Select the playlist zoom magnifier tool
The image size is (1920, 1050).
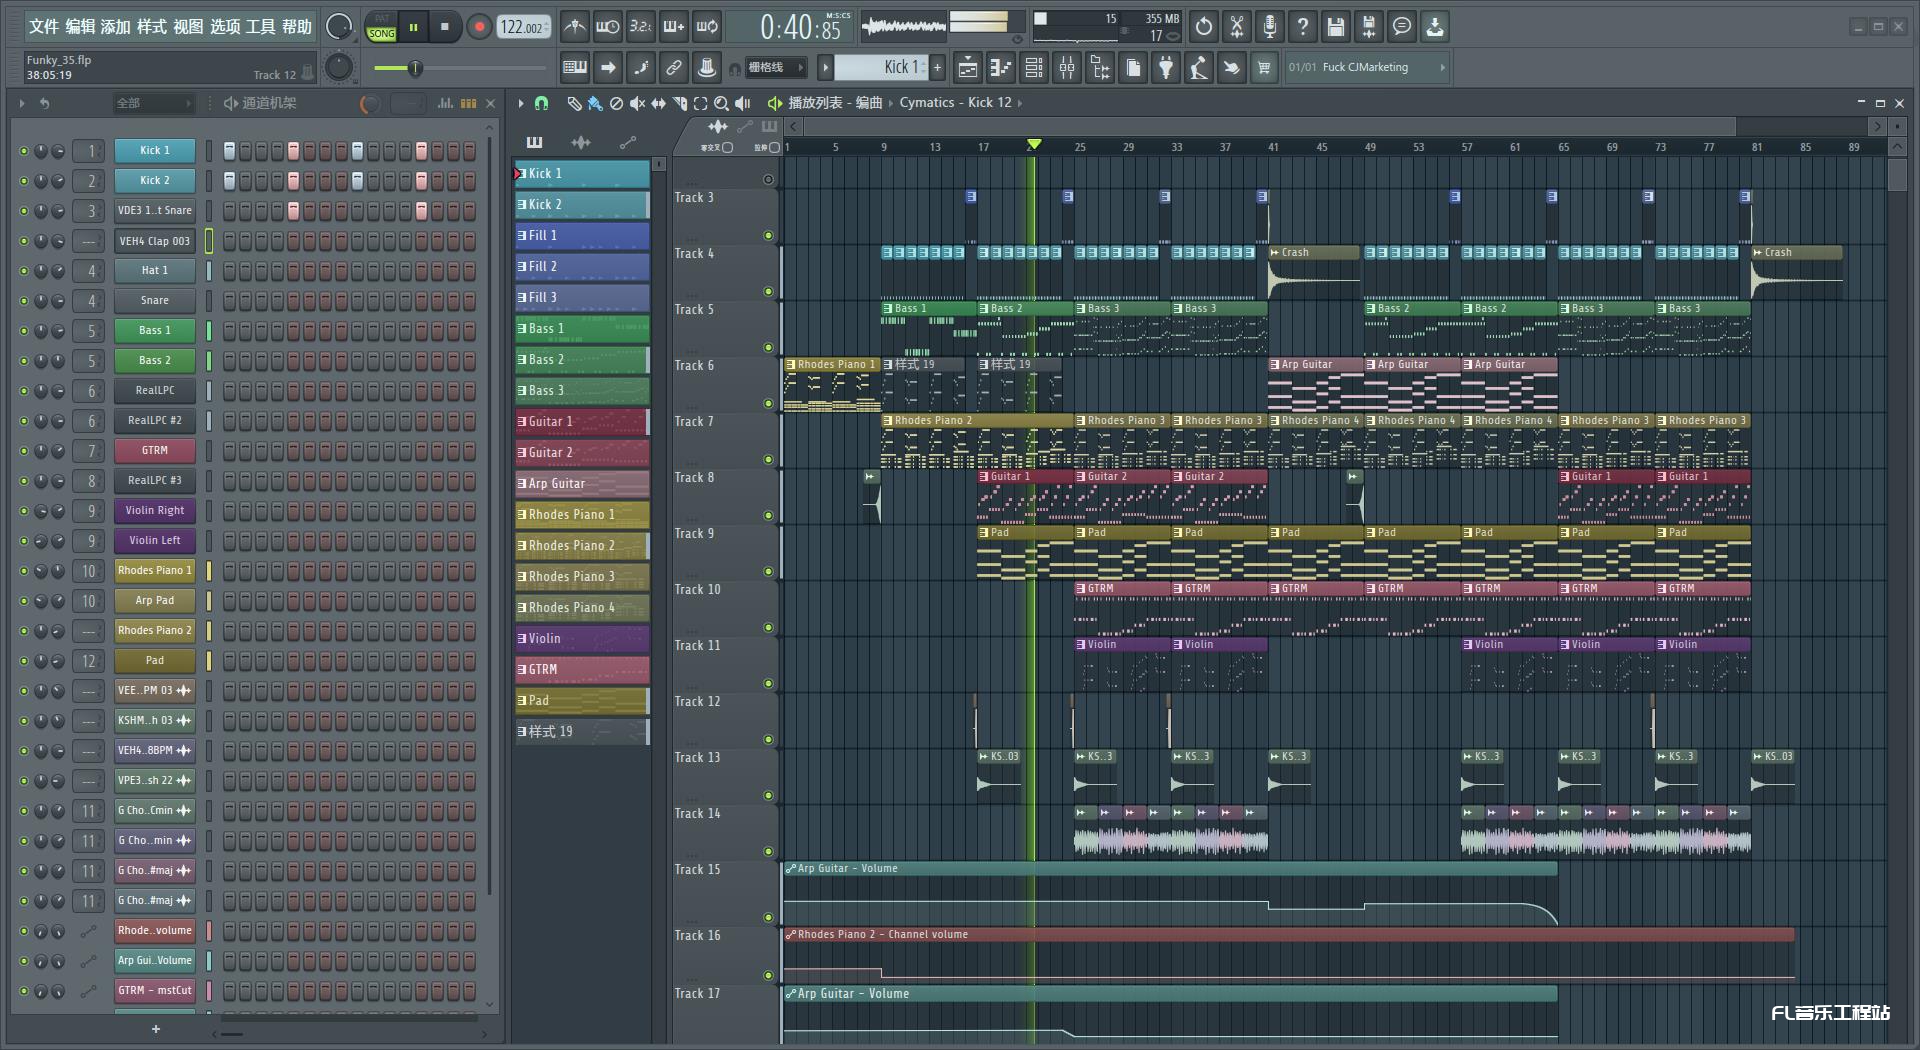pos(721,103)
